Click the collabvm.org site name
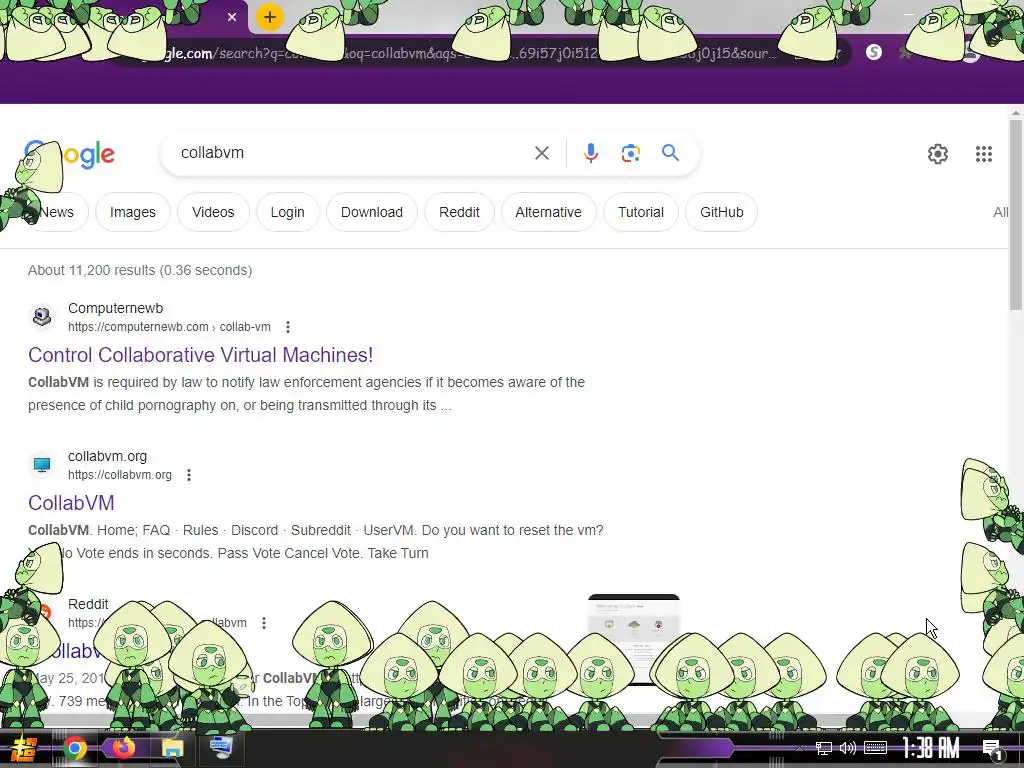This screenshot has height=768, width=1024. pyautogui.click(x=107, y=456)
